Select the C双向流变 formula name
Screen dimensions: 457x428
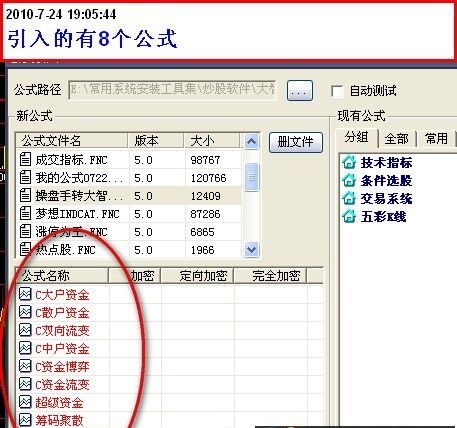pos(62,331)
